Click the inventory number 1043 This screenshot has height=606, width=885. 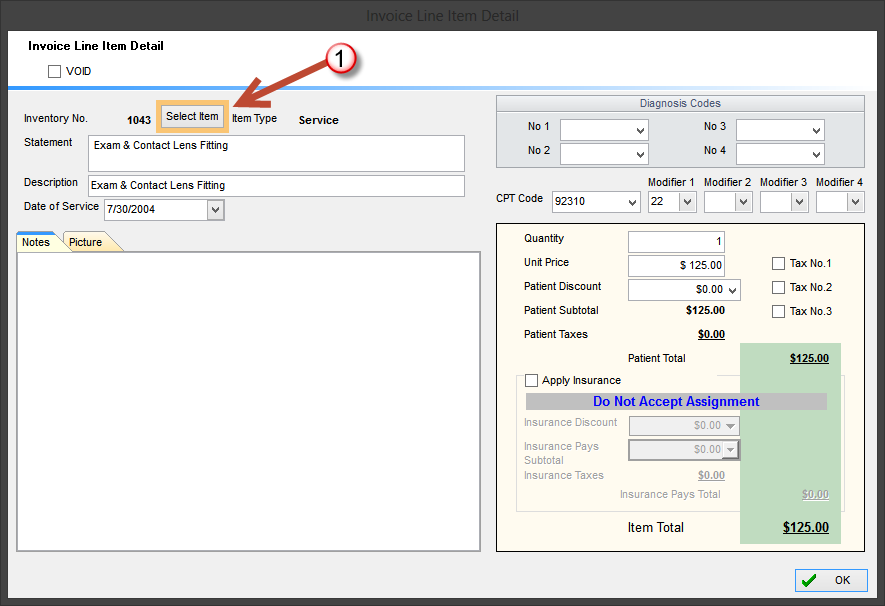pos(139,120)
